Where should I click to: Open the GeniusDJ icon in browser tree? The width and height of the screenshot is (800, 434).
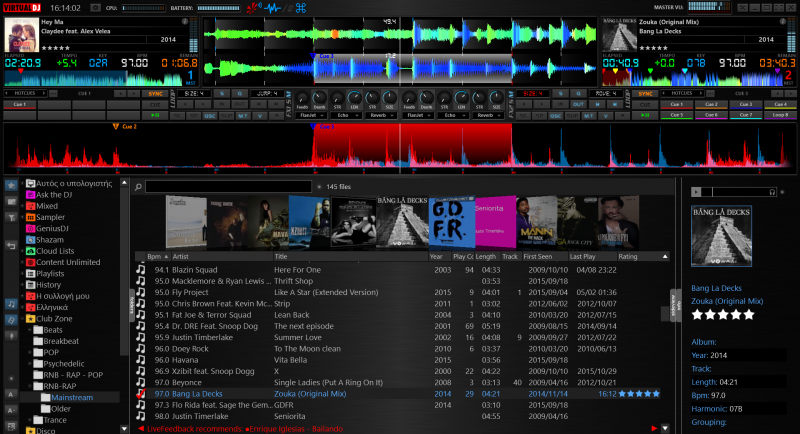click(30, 228)
